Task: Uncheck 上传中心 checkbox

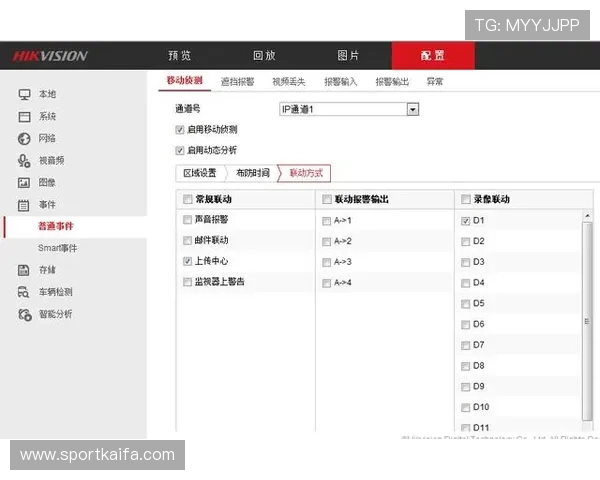Action: pos(187,261)
